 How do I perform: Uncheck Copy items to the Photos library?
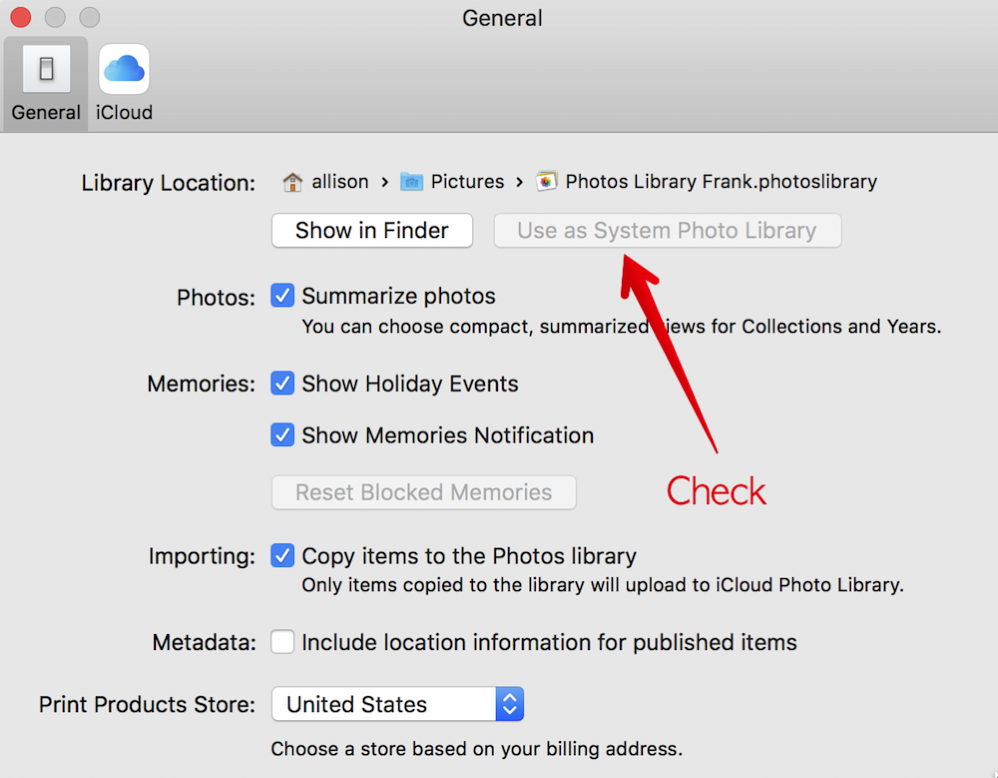pyautogui.click(x=283, y=556)
